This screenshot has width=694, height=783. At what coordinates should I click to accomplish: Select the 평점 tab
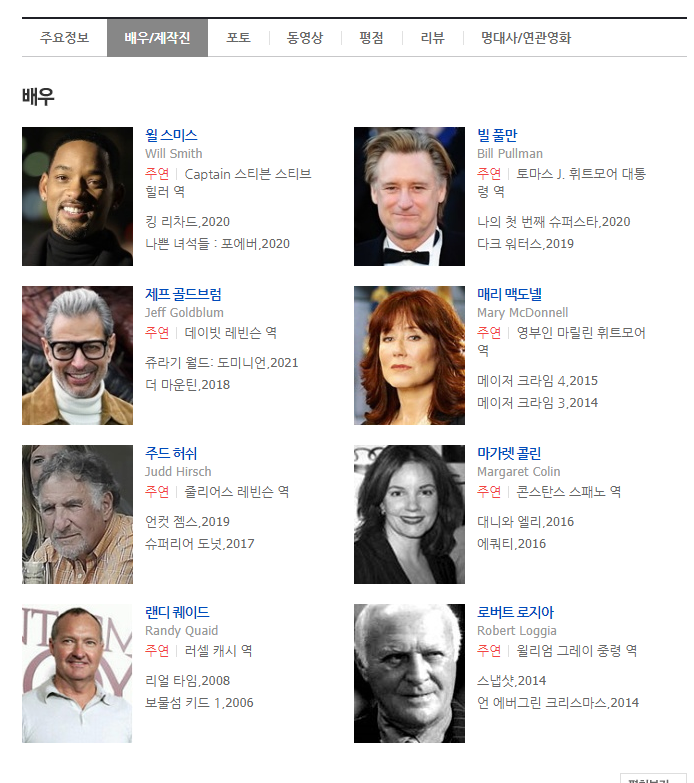(371, 37)
